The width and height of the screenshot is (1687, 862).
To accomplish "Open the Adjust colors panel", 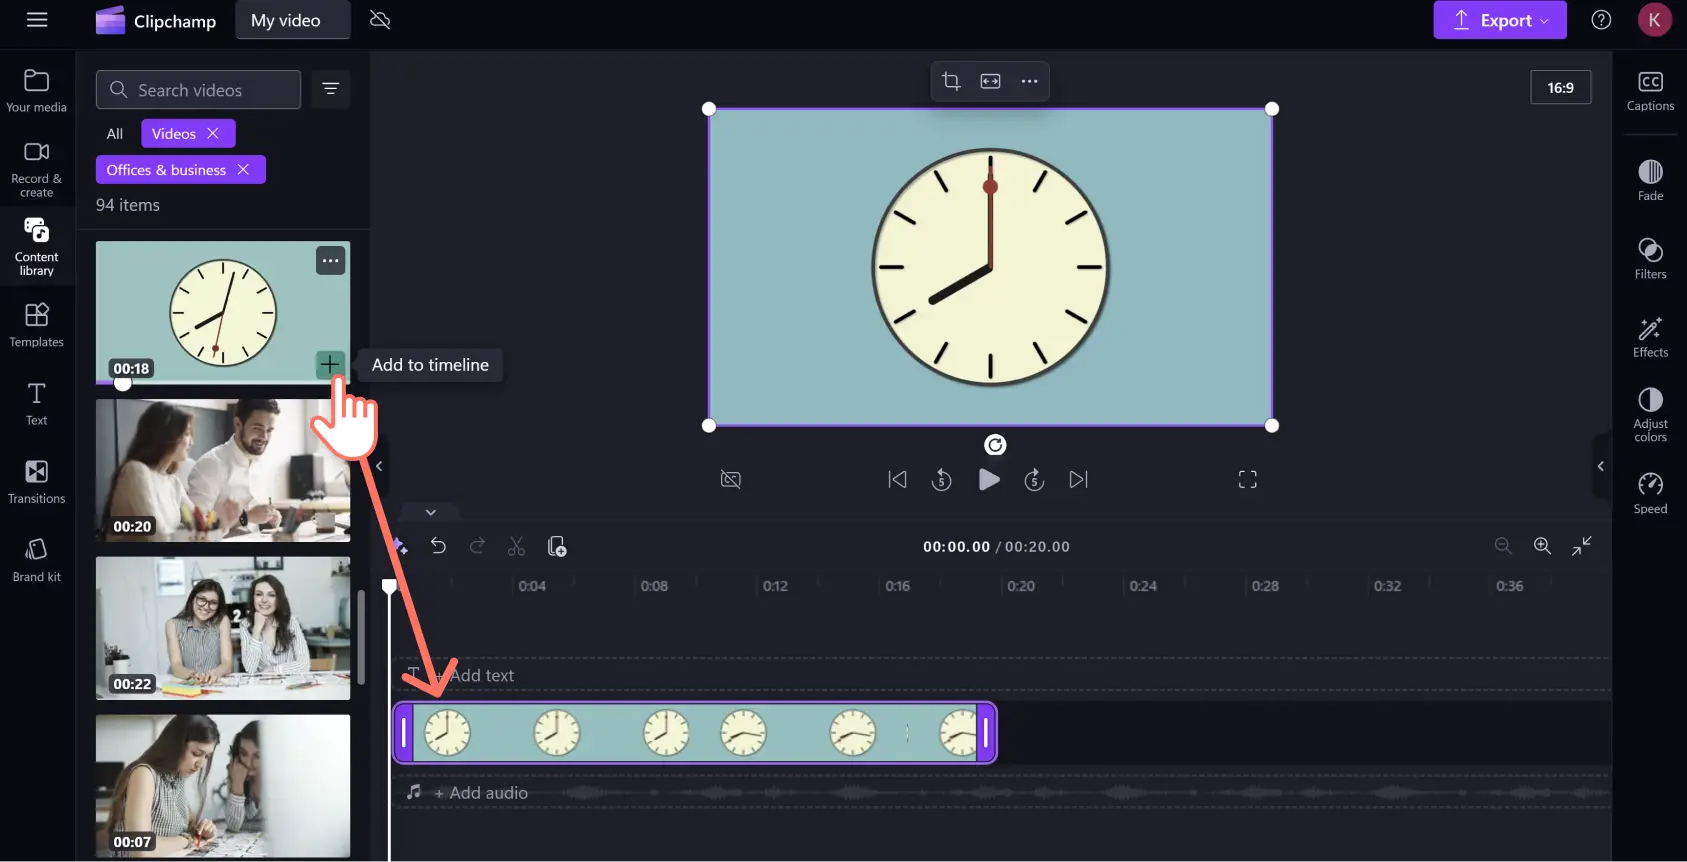I will click(1650, 414).
